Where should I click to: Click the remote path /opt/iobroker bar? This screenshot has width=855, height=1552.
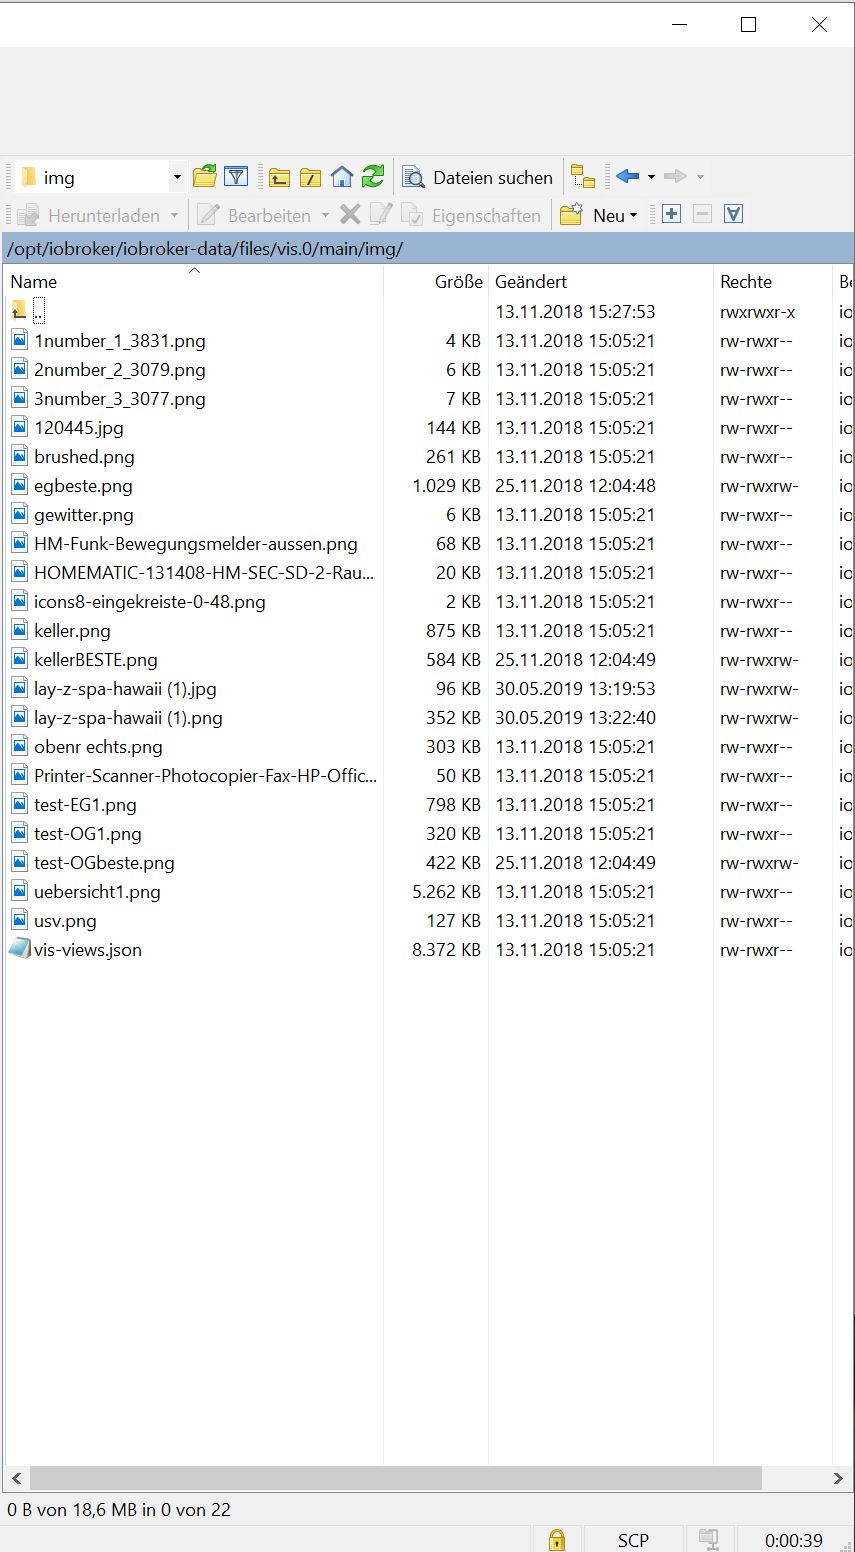pos(427,249)
